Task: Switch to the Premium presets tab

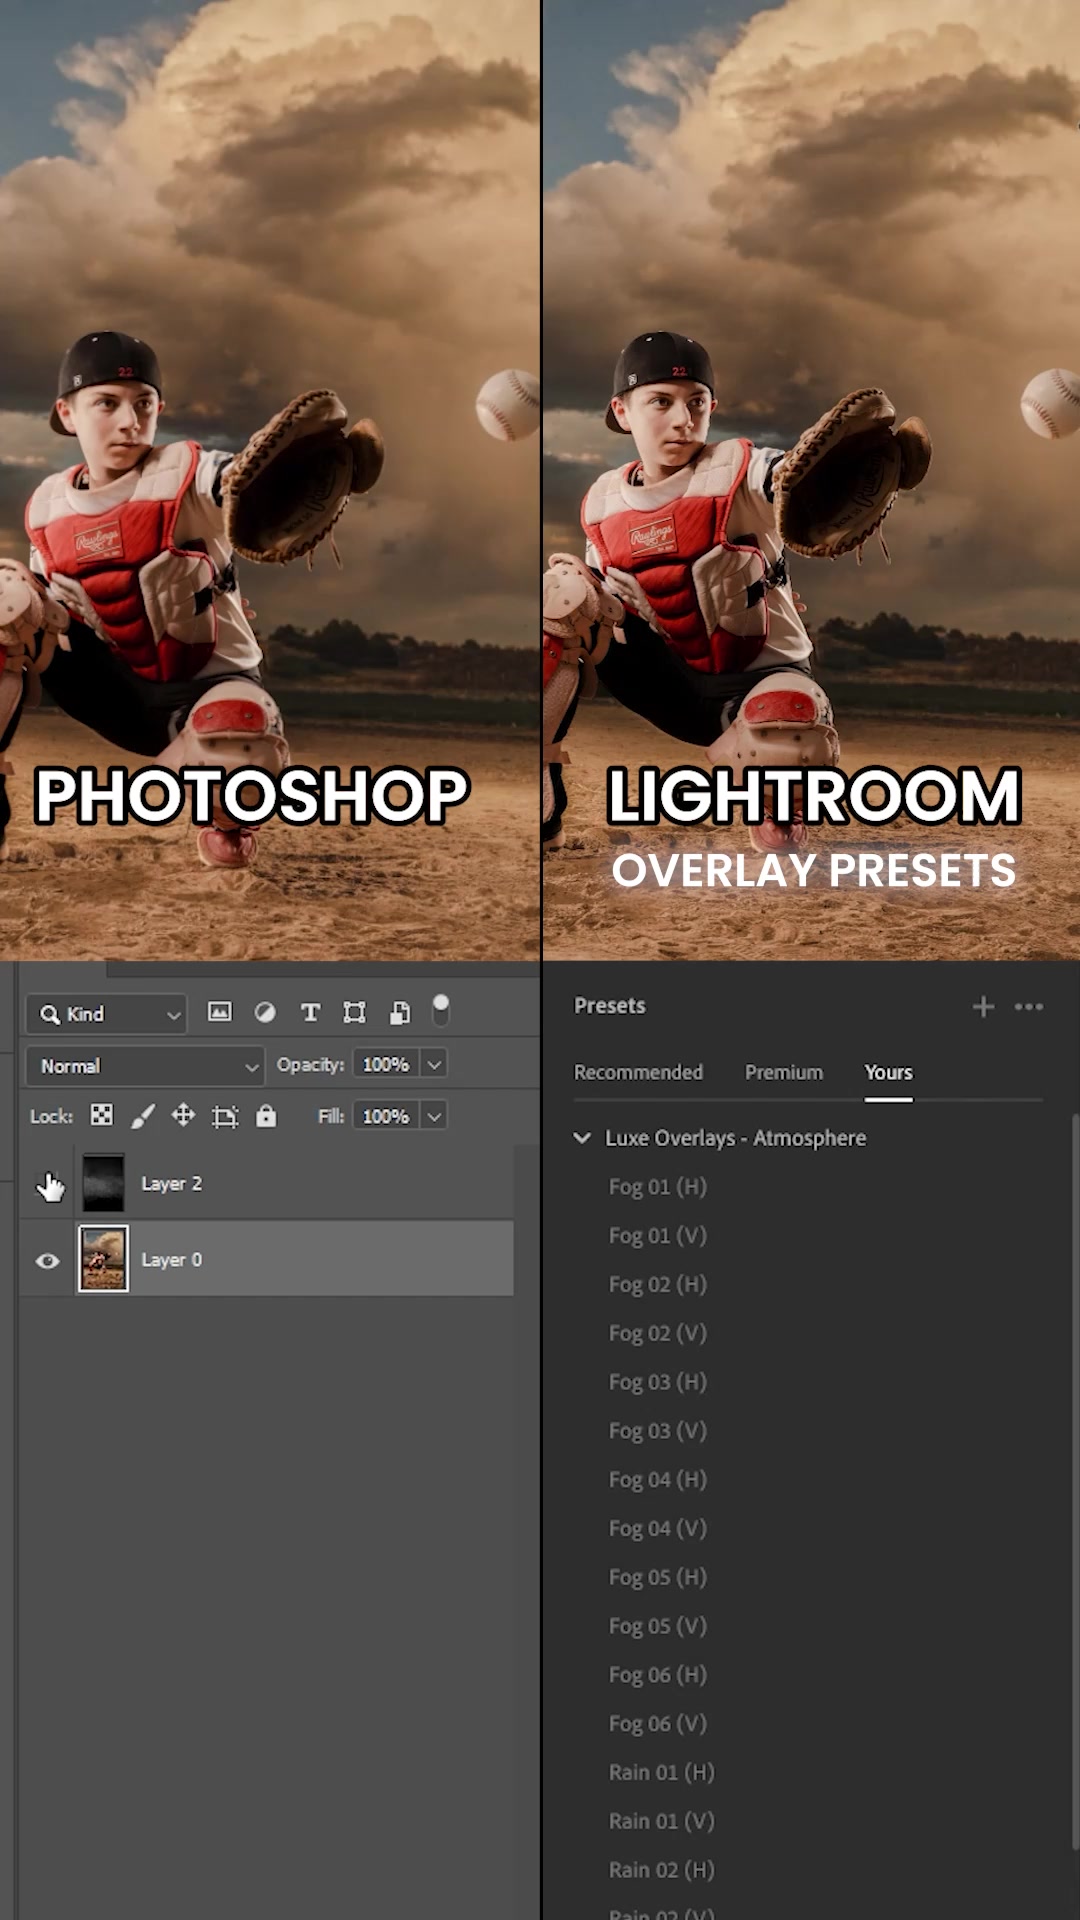Action: (784, 1072)
